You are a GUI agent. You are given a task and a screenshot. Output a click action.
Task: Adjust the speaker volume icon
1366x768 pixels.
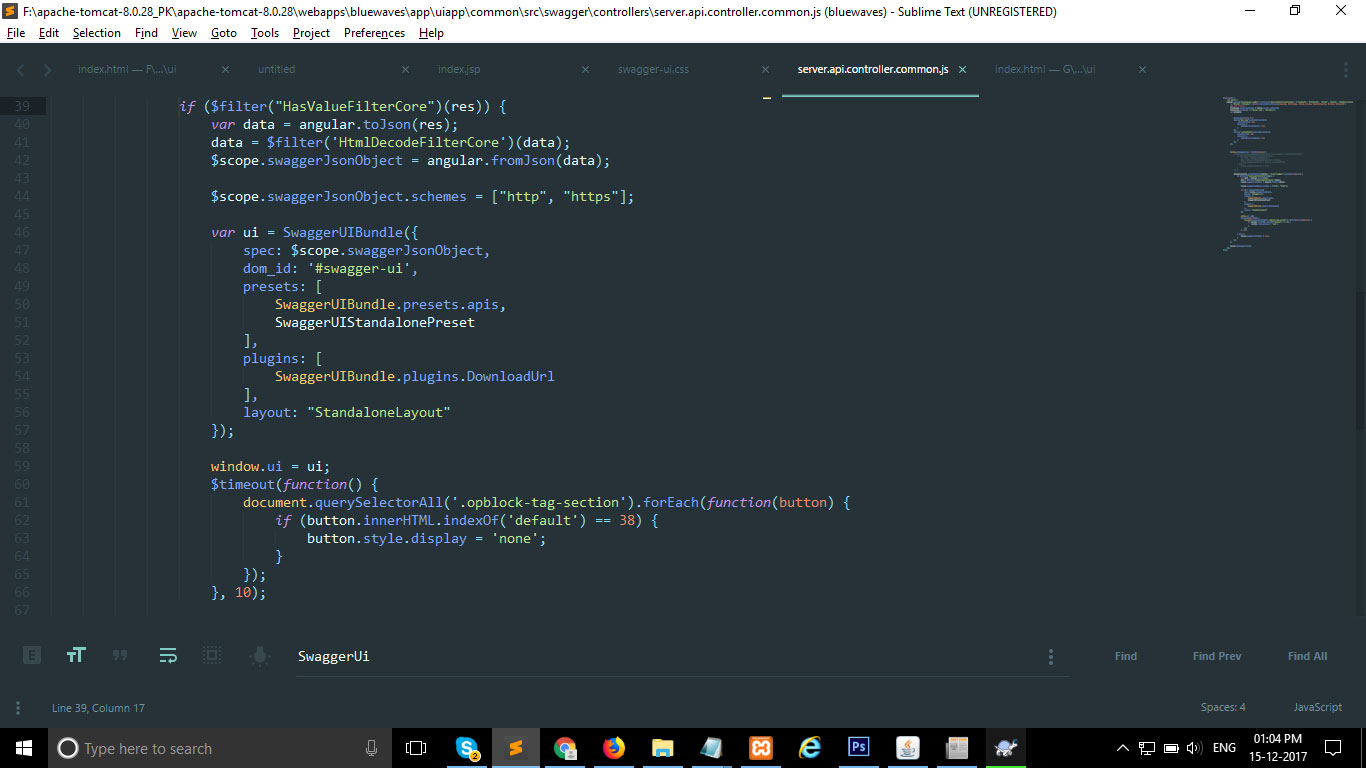click(1195, 747)
